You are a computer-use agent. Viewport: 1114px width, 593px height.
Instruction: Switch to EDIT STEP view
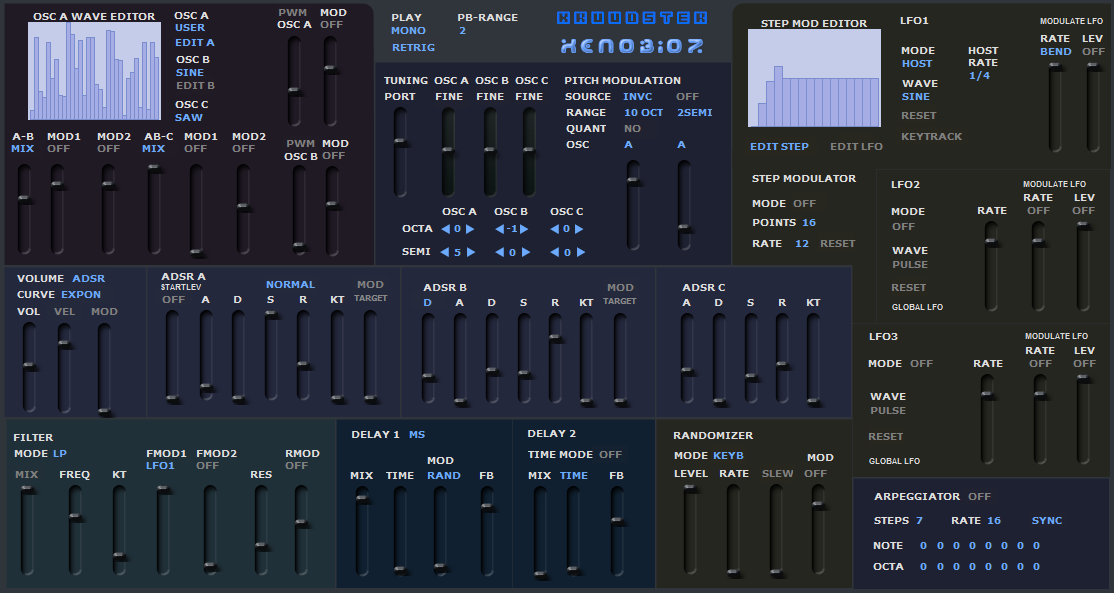779,147
